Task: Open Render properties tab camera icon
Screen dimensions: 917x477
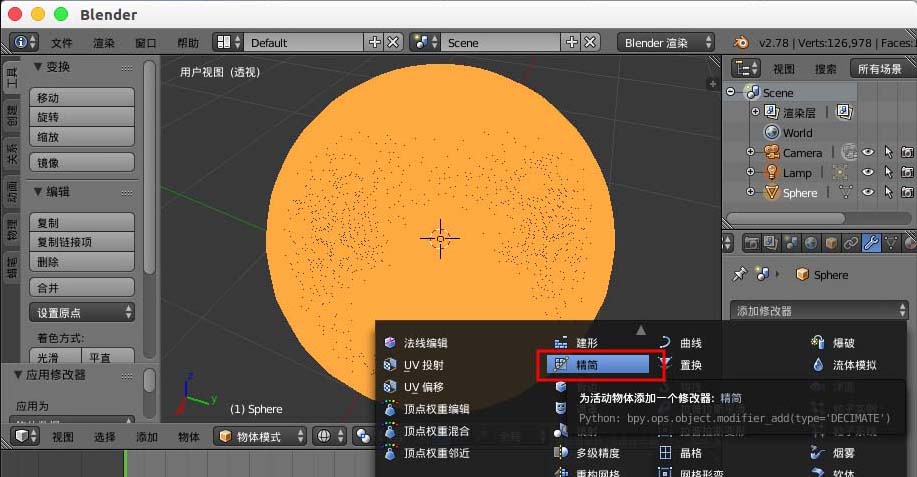Action: pos(751,243)
